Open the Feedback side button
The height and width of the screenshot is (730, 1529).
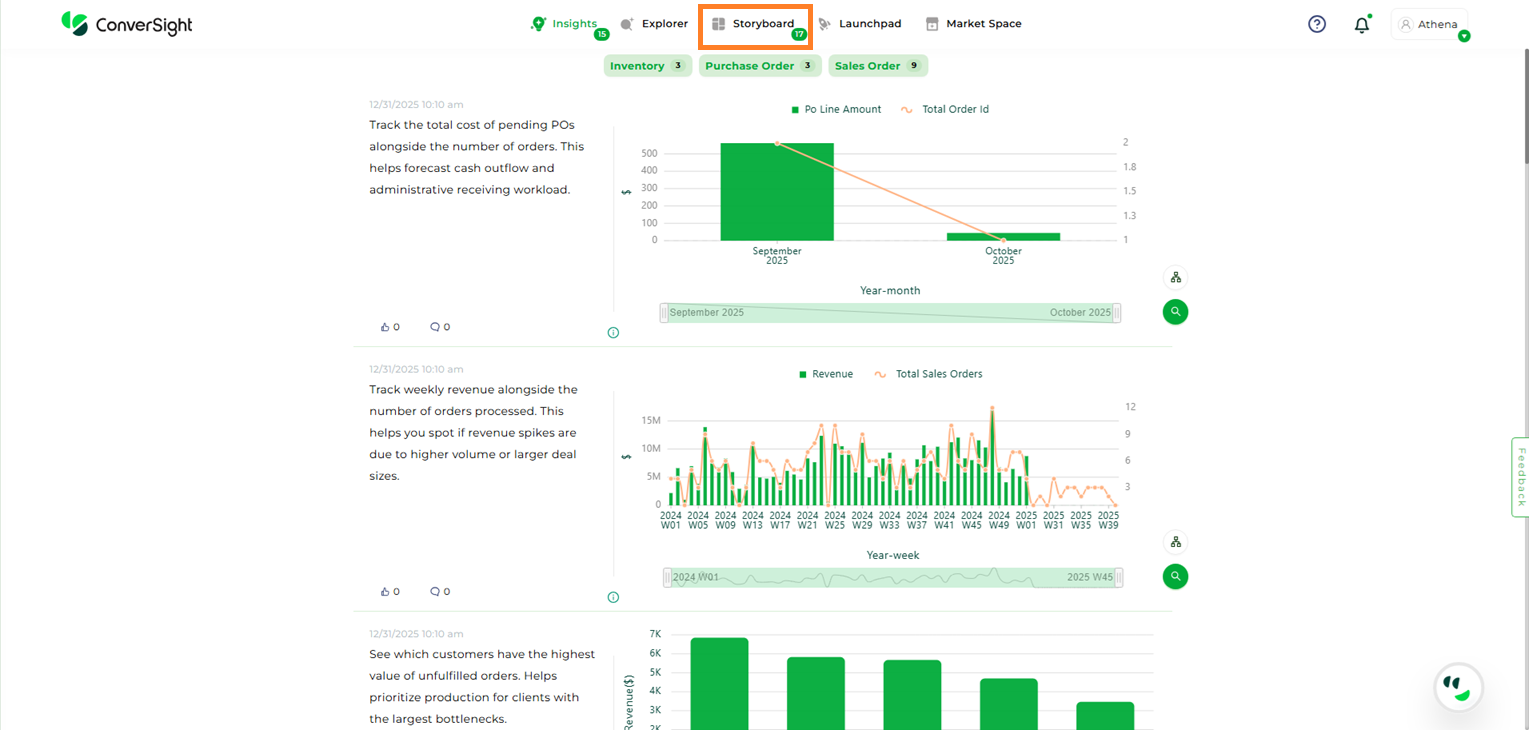(x=1520, y=477)
